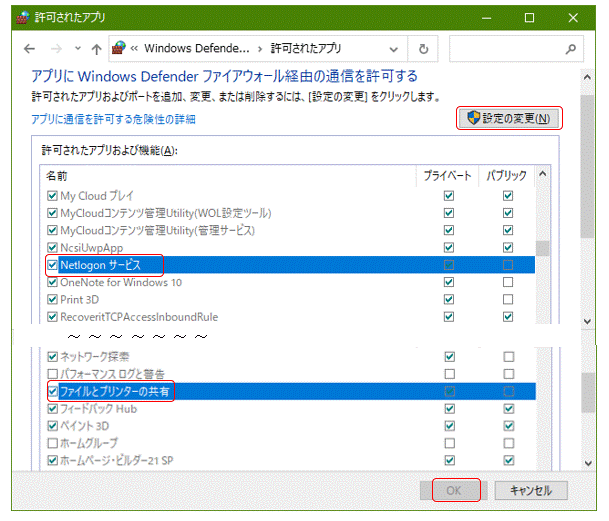
Task: Click window scrollbar down arrow at bottom
Action: [588, 463]
